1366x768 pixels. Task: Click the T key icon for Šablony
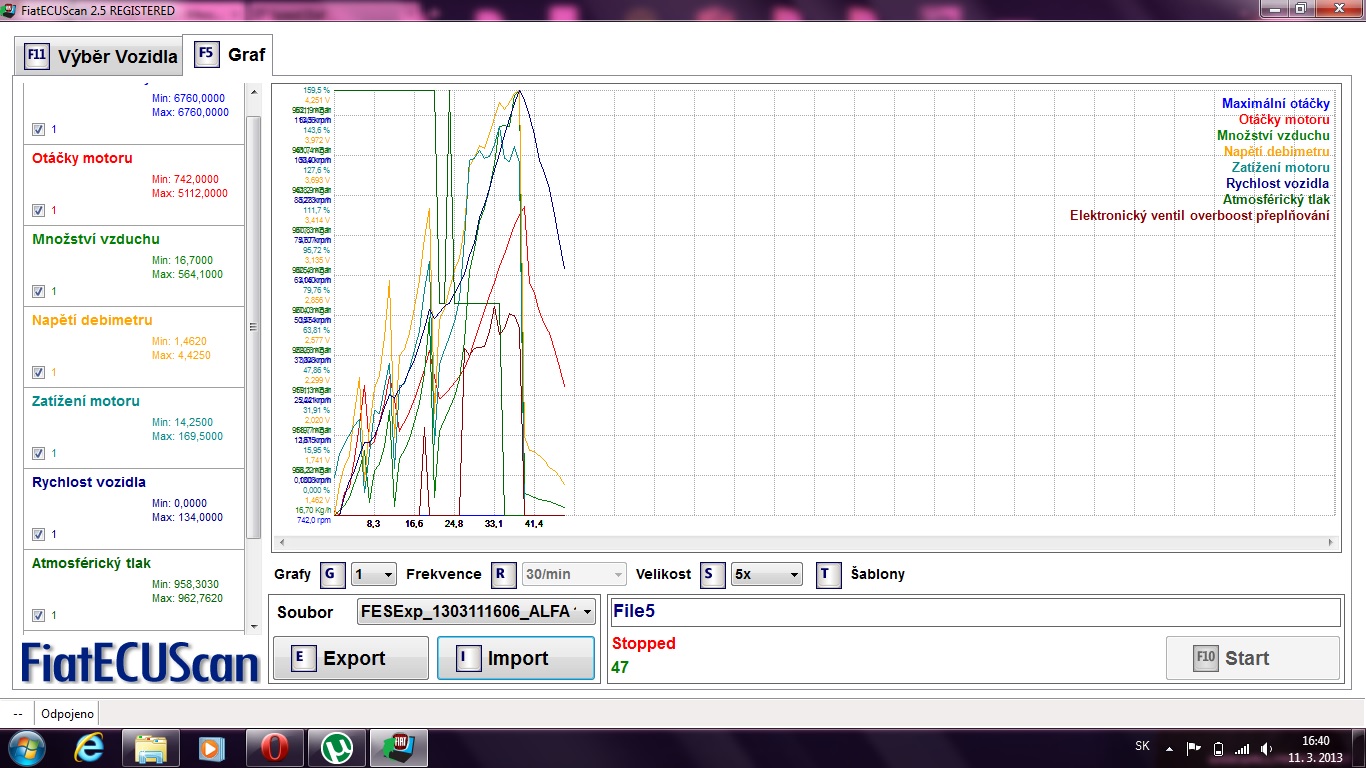click(x=828, y=575)
